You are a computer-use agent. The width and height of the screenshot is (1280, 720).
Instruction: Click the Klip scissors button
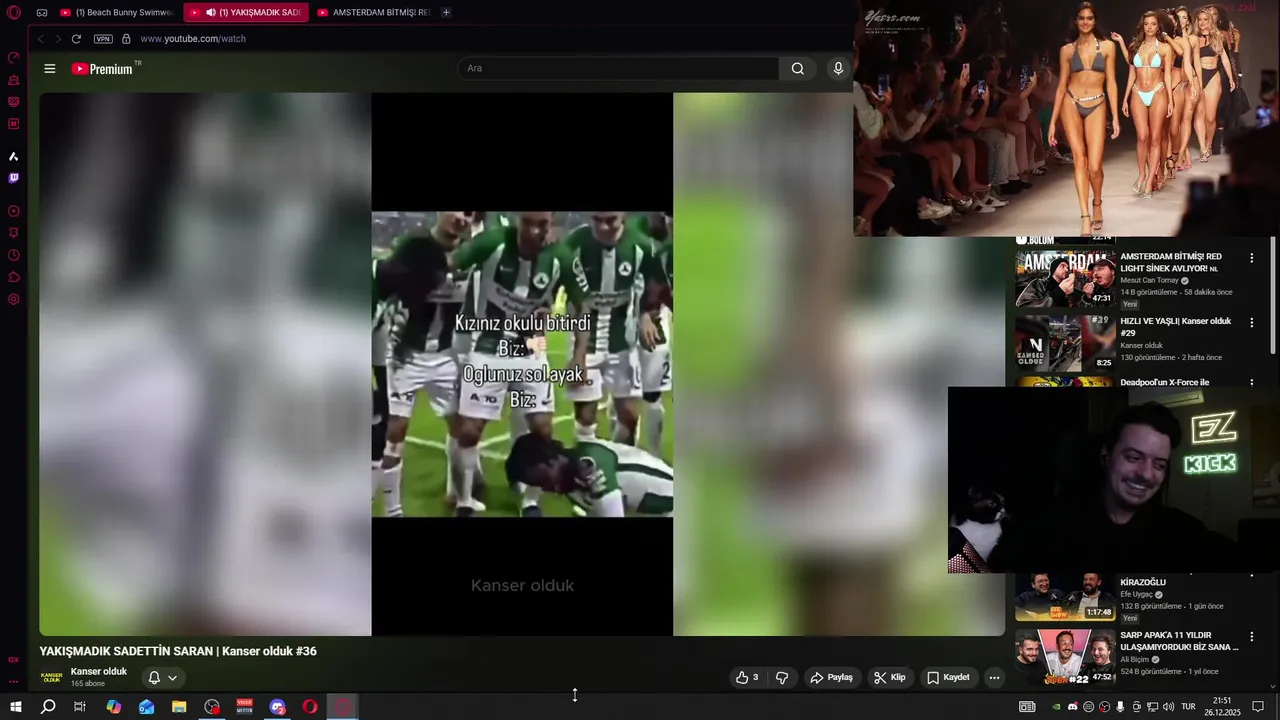click(x=890, y=677)
